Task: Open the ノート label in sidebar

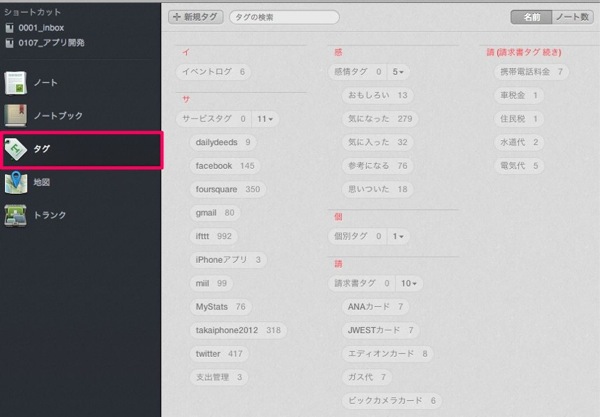Action: click(x=46, y=83)
